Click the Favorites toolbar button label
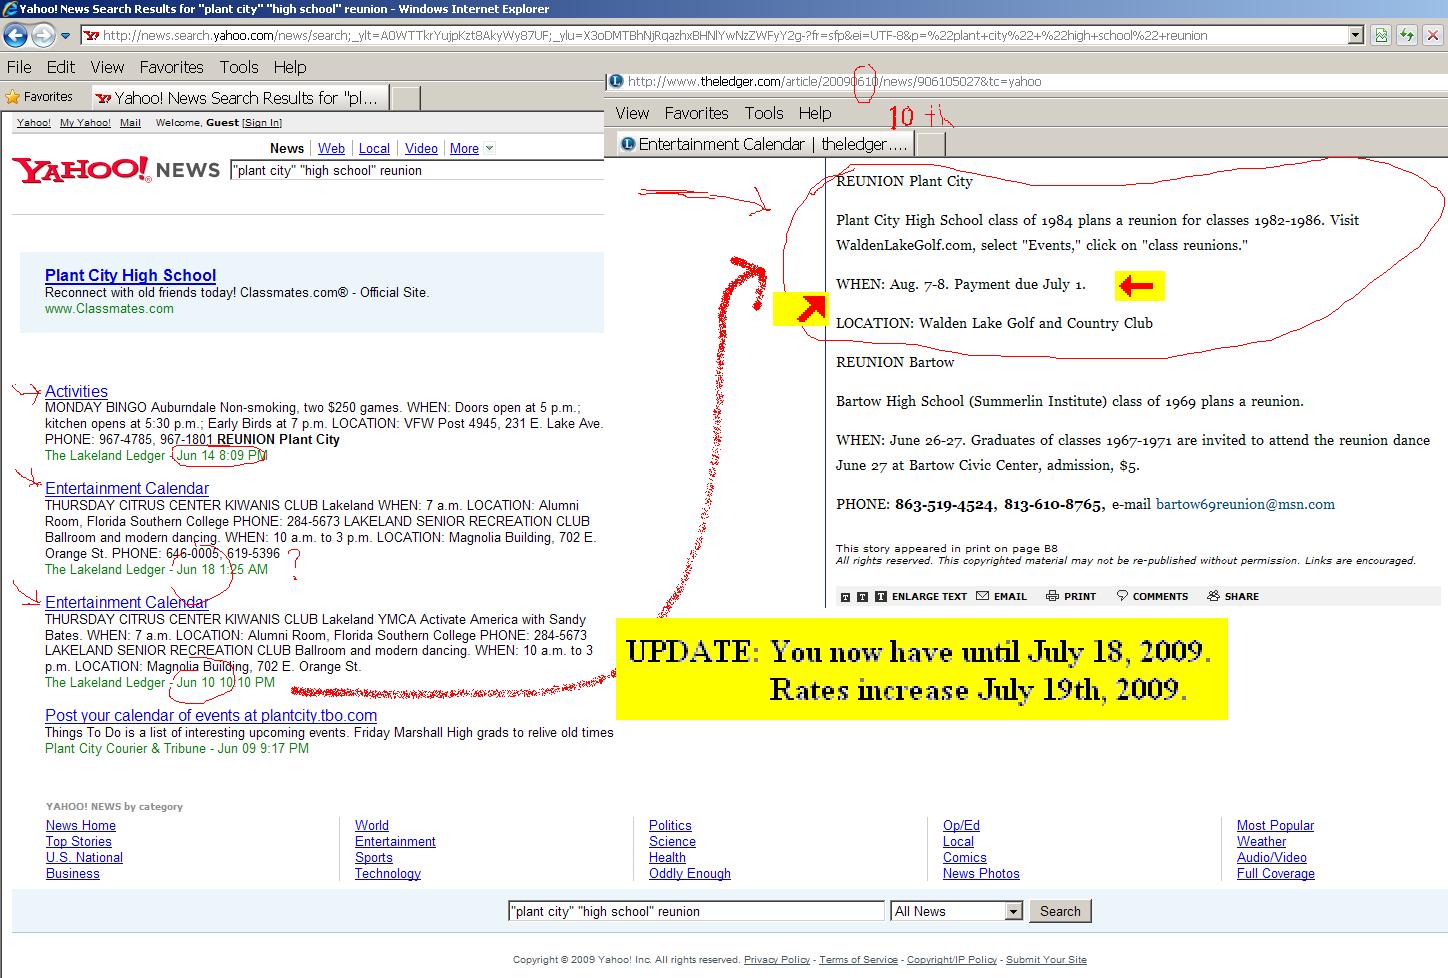Viewport: 1448px width, 978px height. tap(48, 97)
